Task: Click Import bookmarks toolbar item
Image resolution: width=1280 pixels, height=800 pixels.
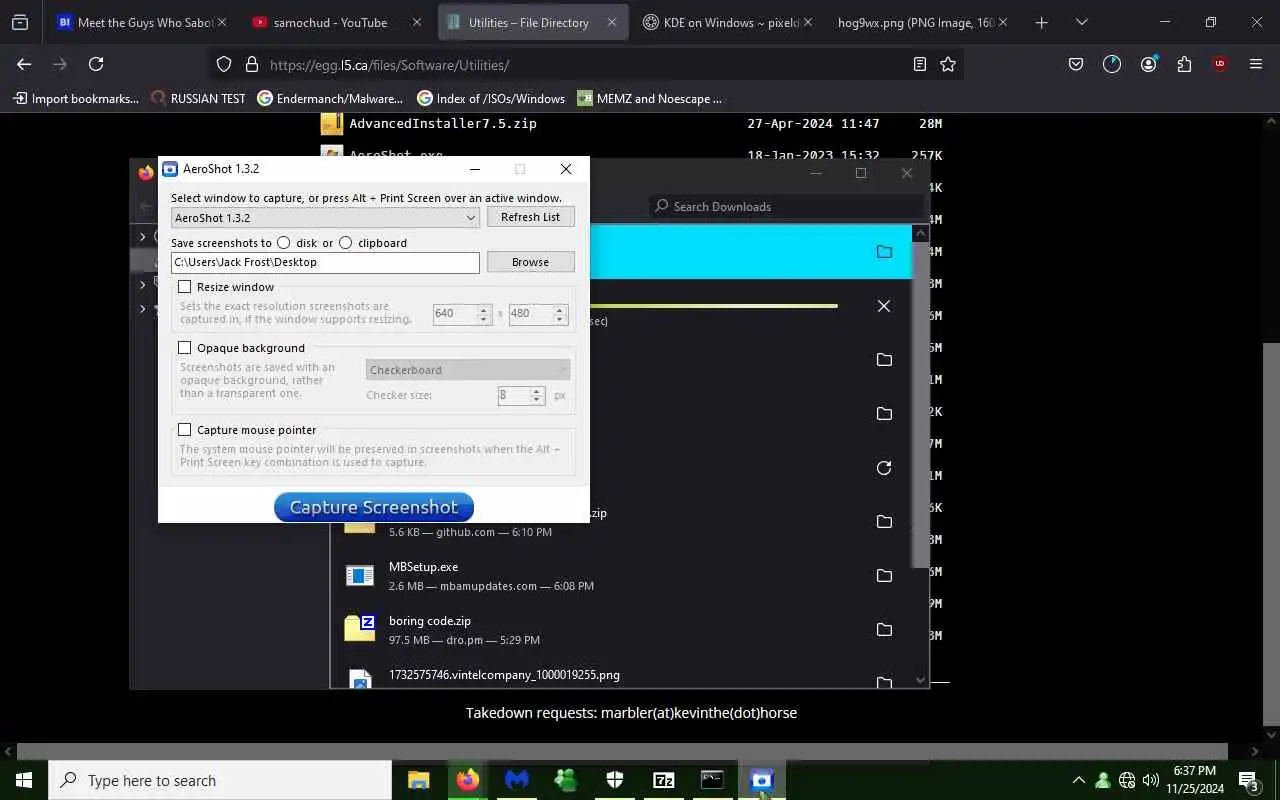Action: click(76, 98)
